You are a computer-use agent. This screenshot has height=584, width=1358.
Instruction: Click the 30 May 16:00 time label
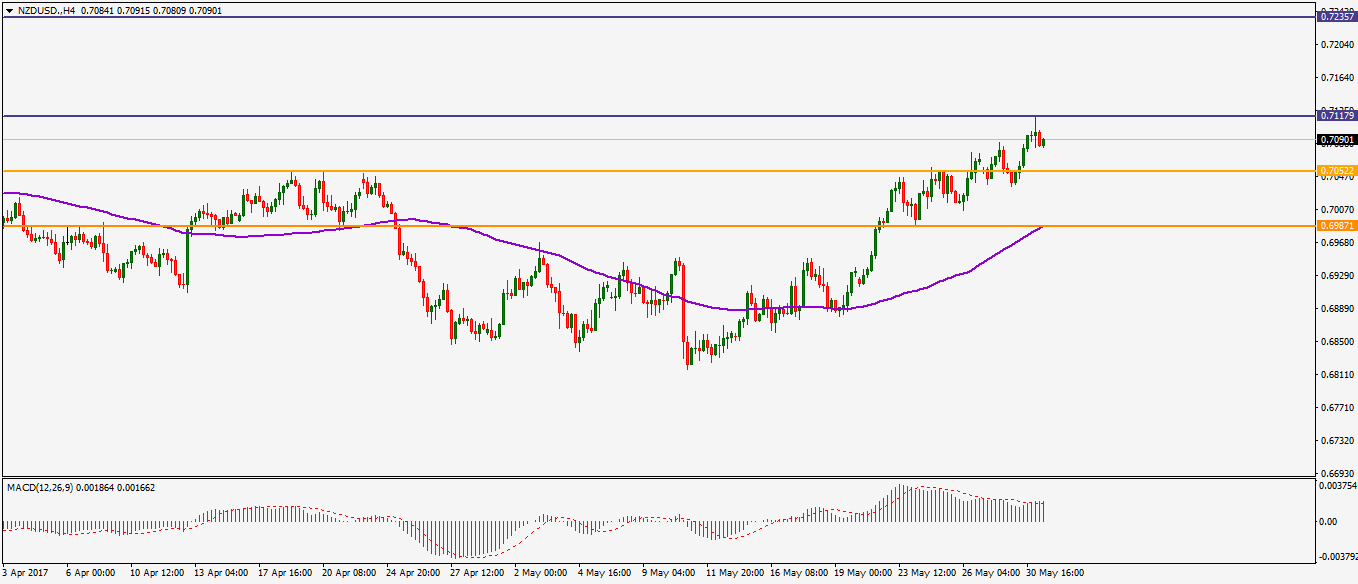(x=1055, y=573)
